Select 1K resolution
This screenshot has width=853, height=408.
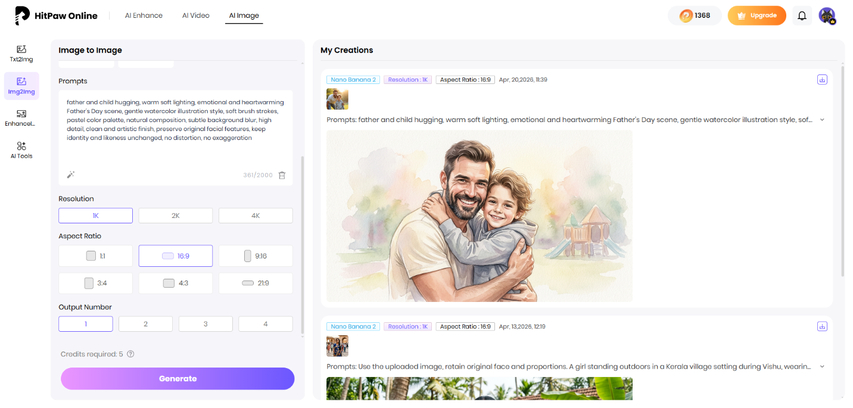pyautogui.click(x=95, y=215)
